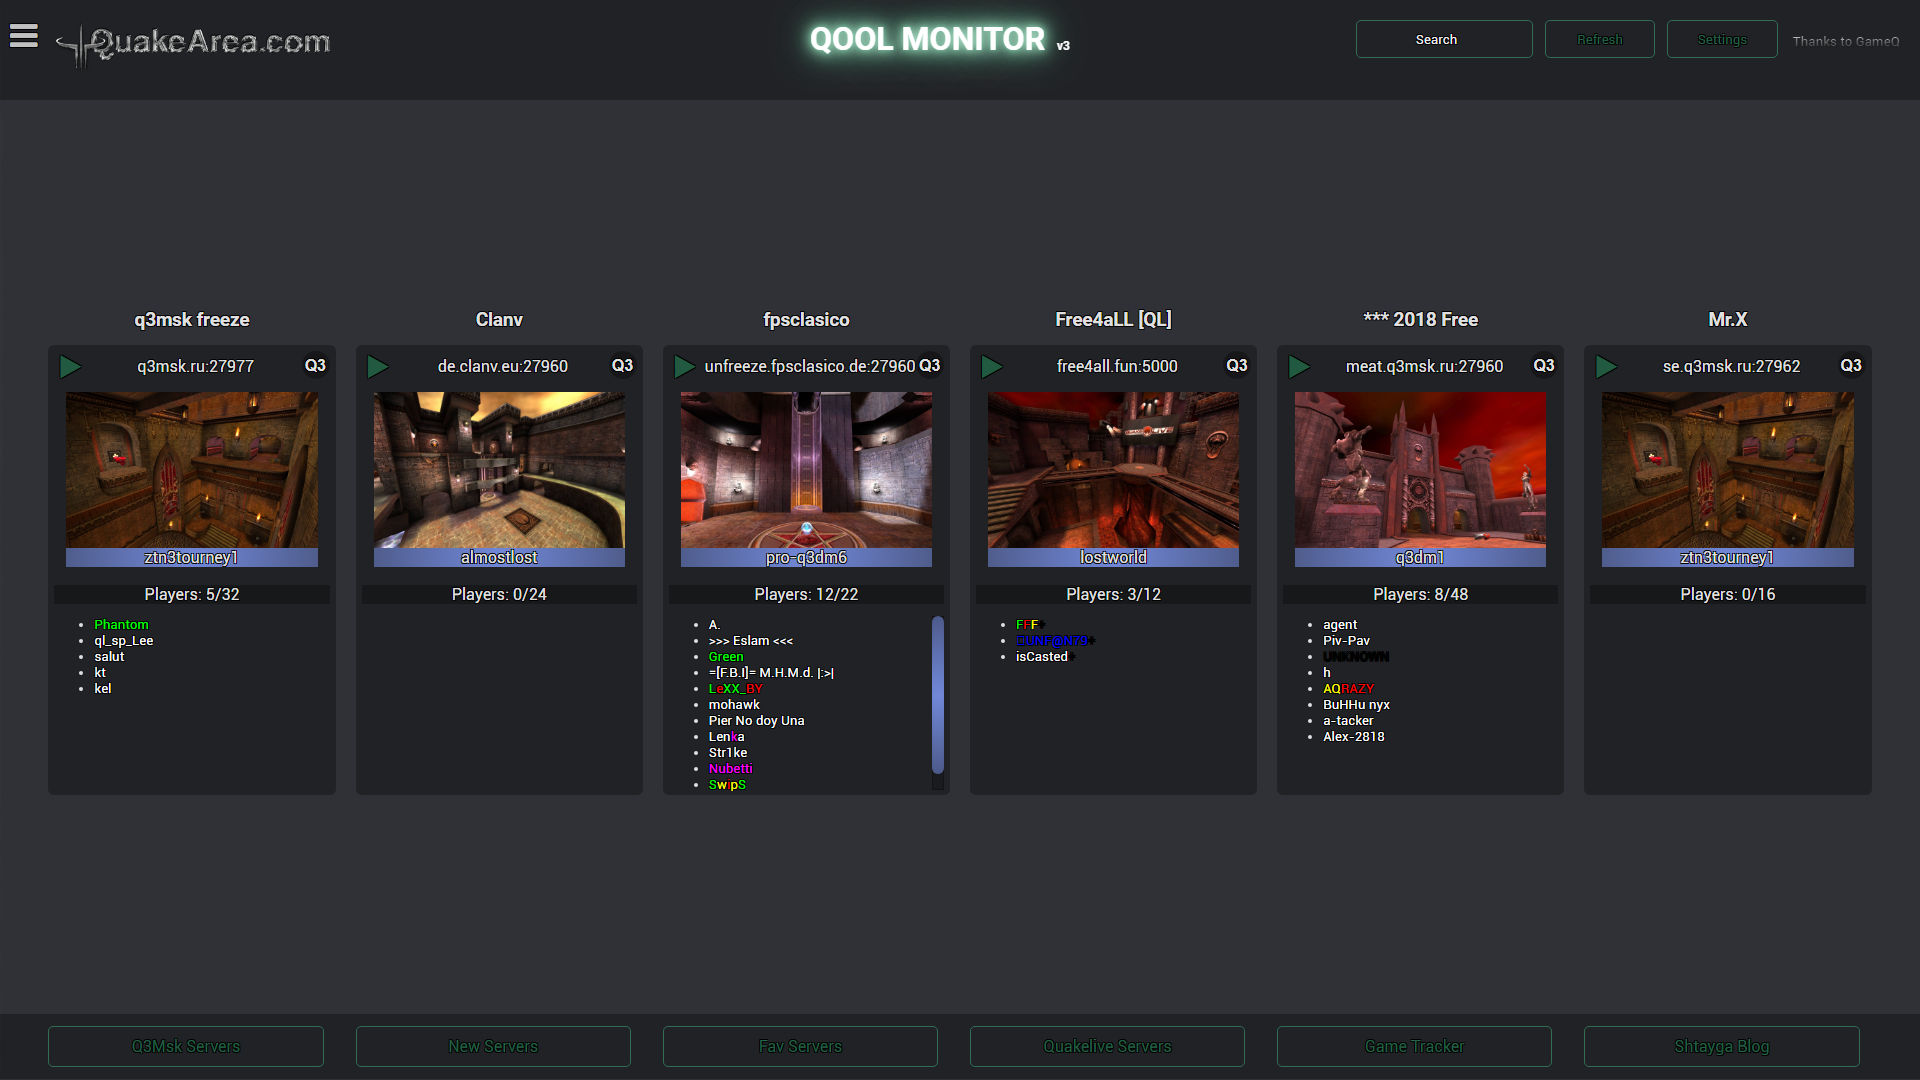1920x1080 pixels.
Task: Click the meat.q3msk.ru:27960 address
Action: [1423, 367]
